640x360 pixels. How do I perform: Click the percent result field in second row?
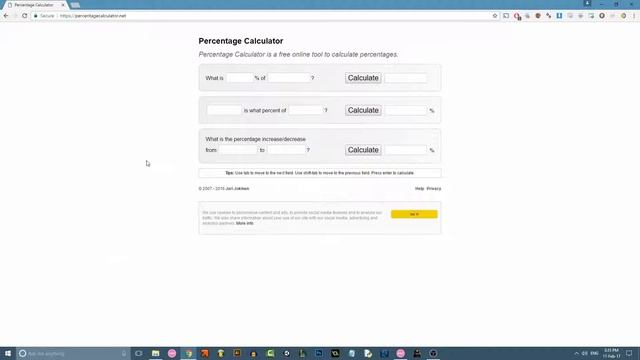406,110
